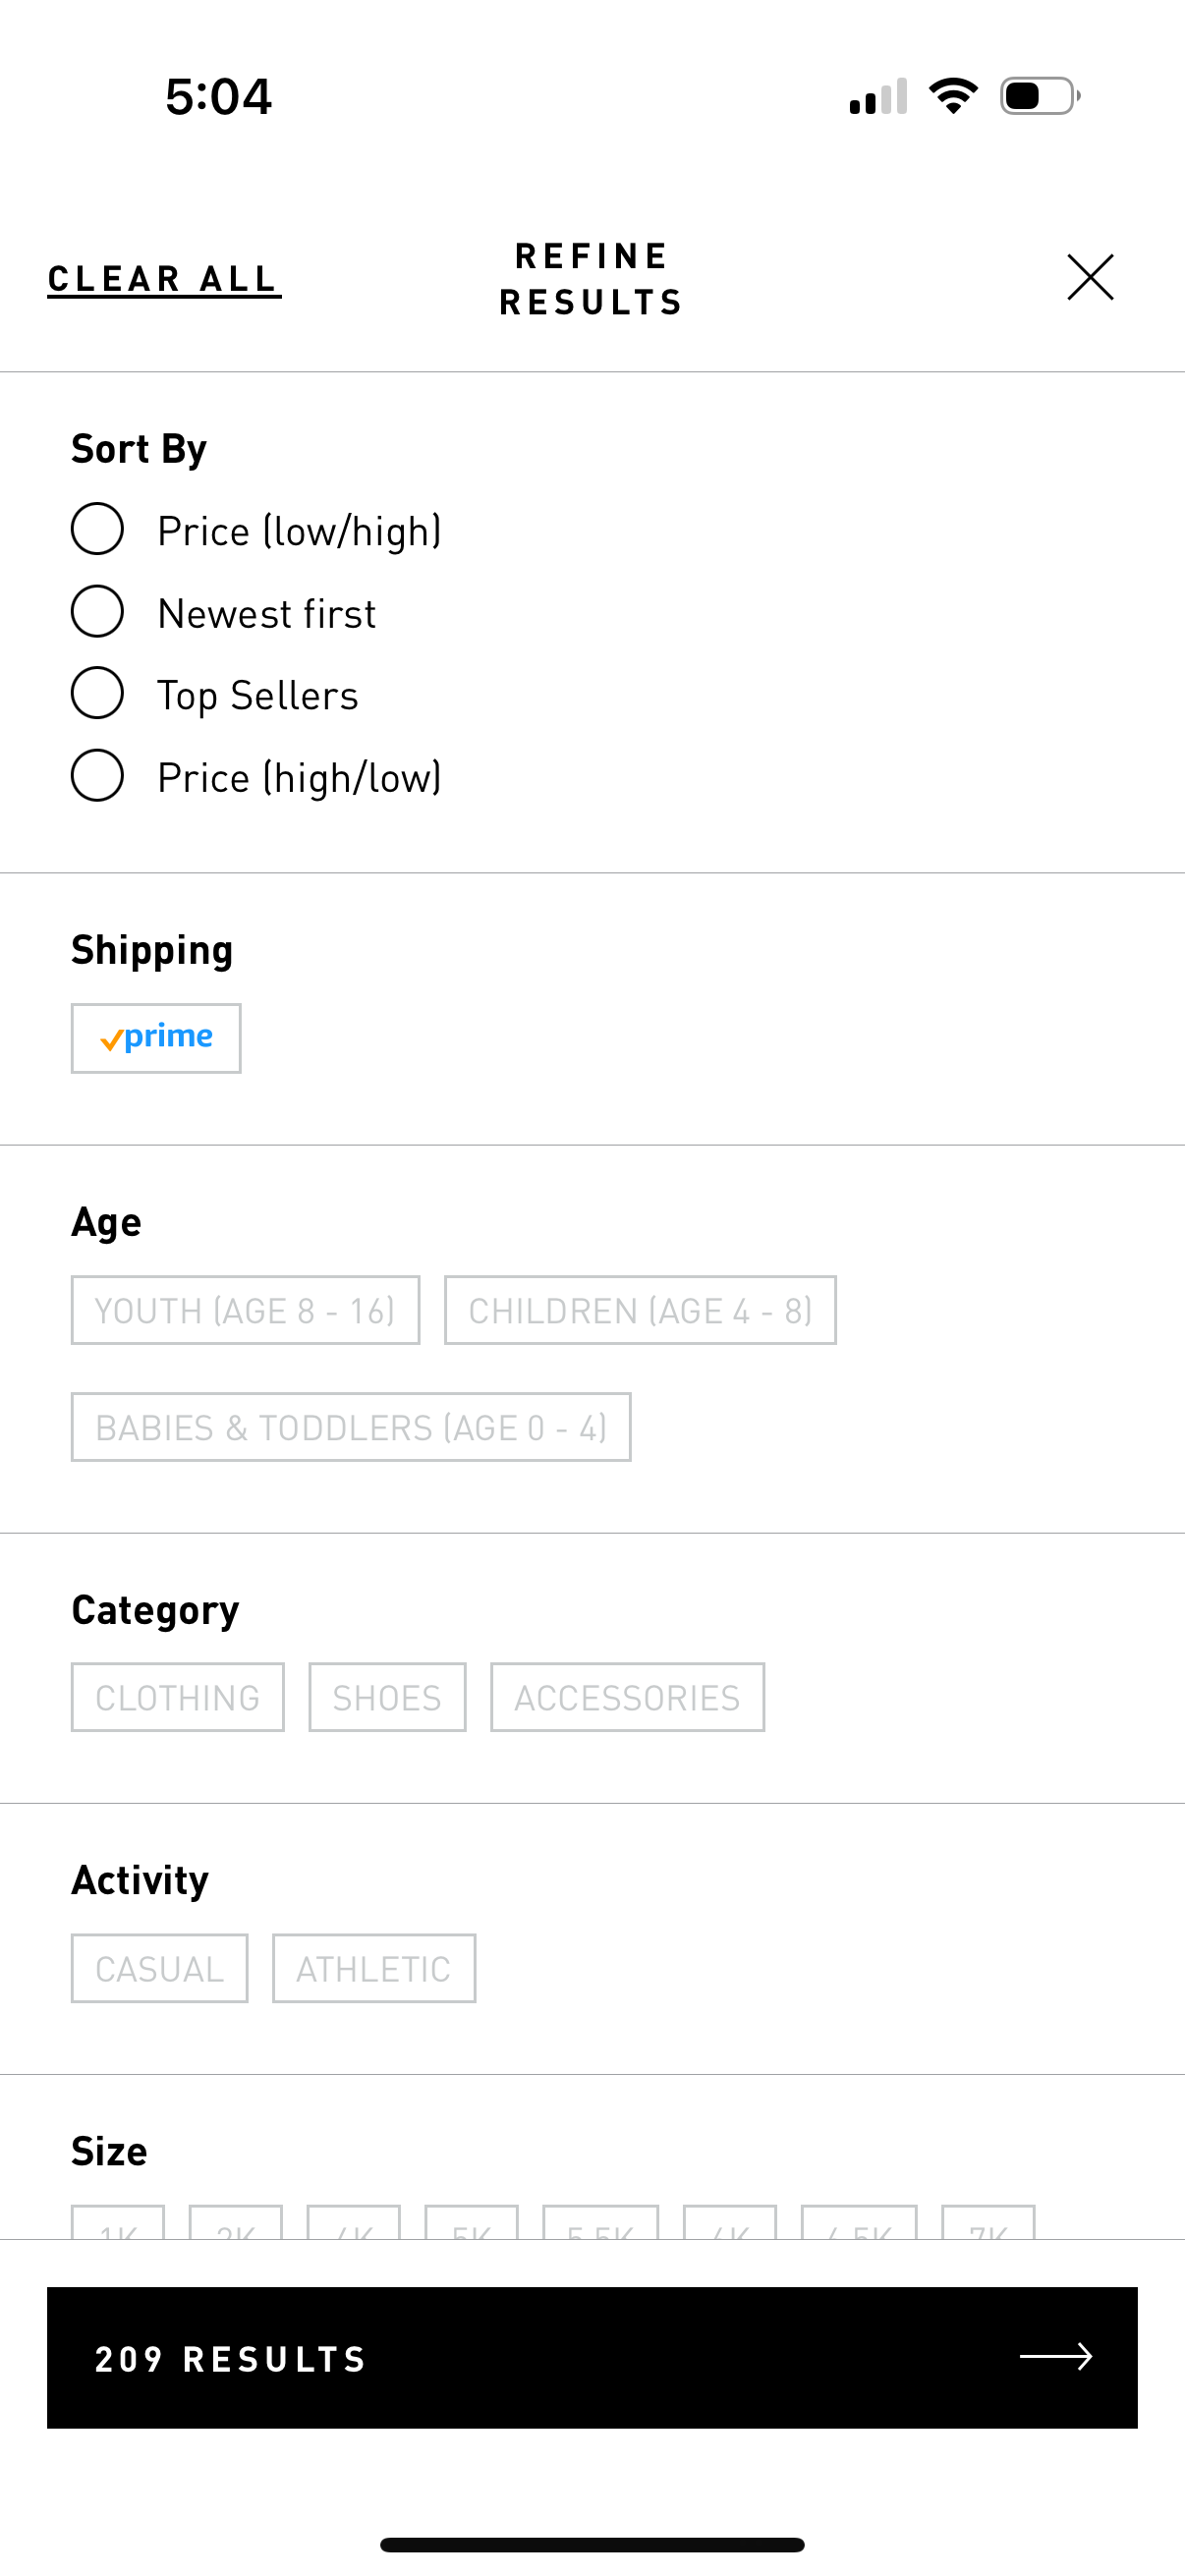This screenshot has width=1185, height=2576.
Task: Filter by Babies & Toddlers age group
Action: 350,1426
